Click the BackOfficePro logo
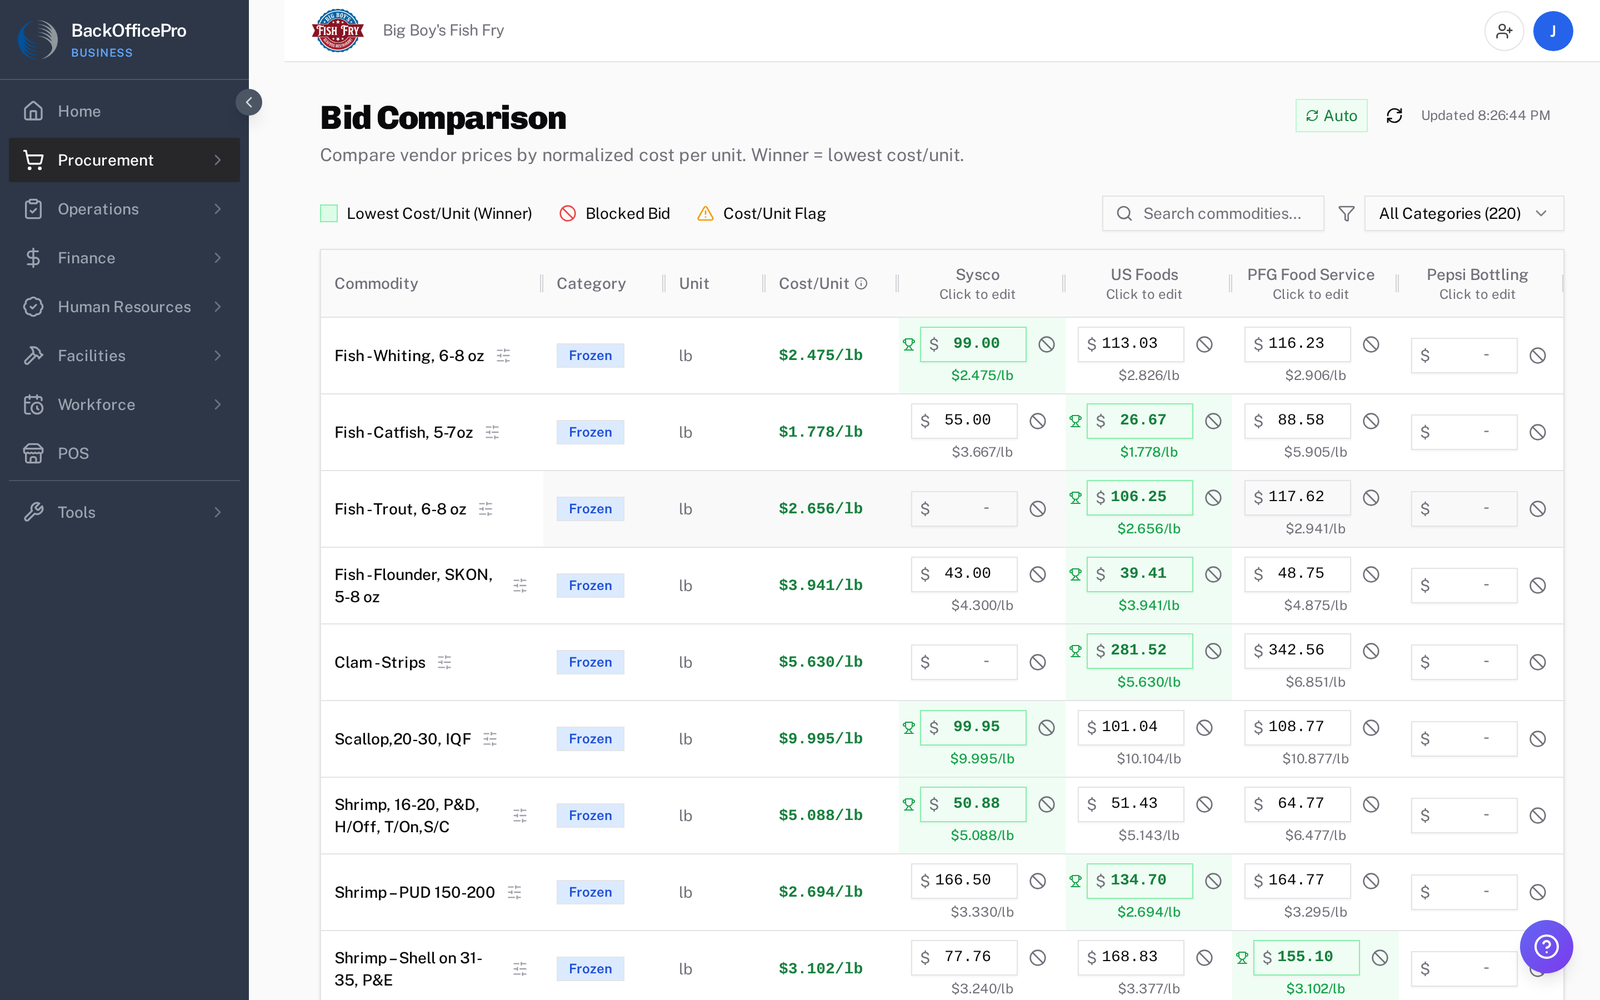This screenshot has width=1600, height=1000. 38,40
